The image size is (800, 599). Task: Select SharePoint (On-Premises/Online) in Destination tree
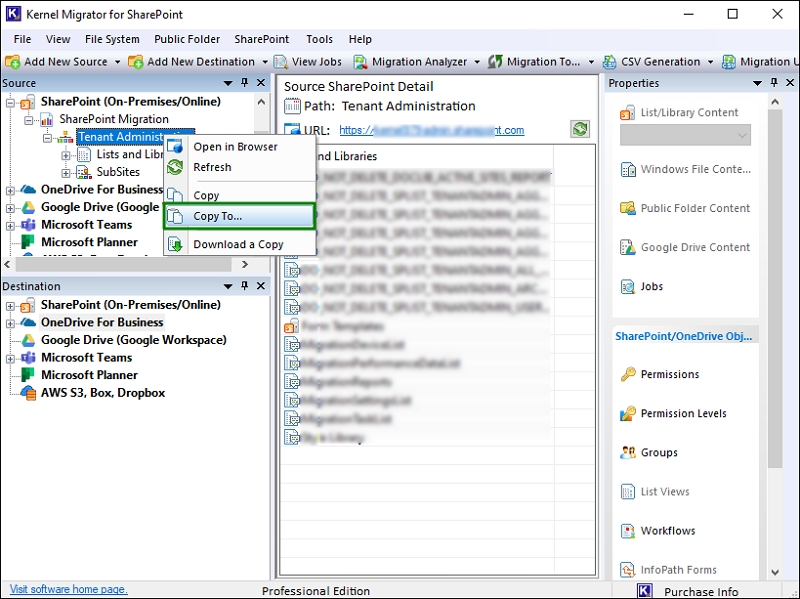pos(131,305)
